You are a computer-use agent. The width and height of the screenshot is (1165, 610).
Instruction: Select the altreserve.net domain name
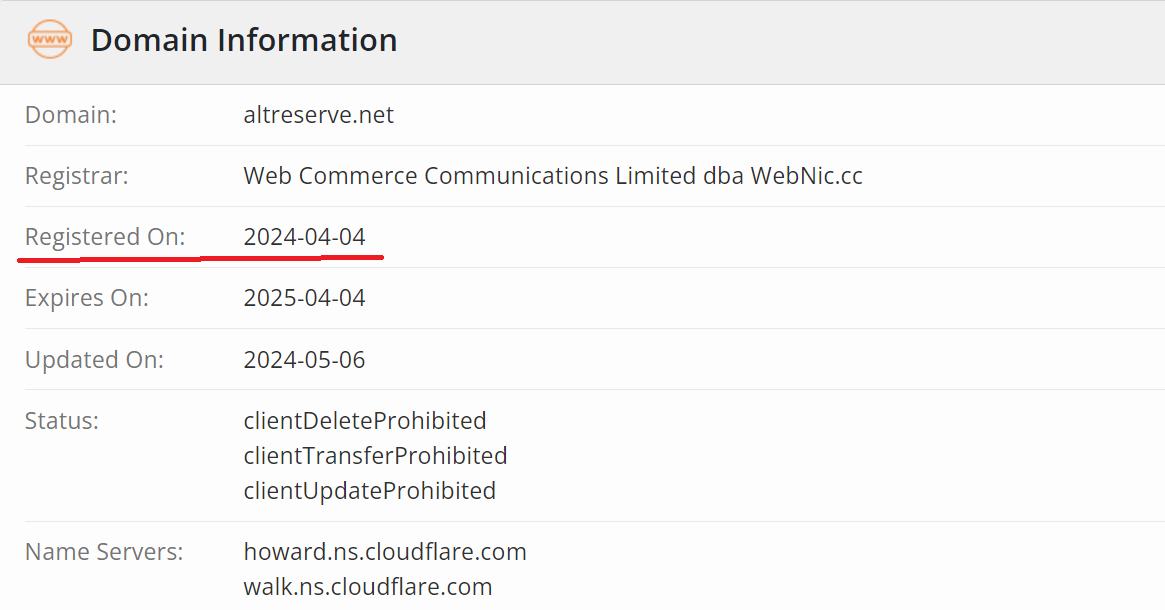[318, 115]
